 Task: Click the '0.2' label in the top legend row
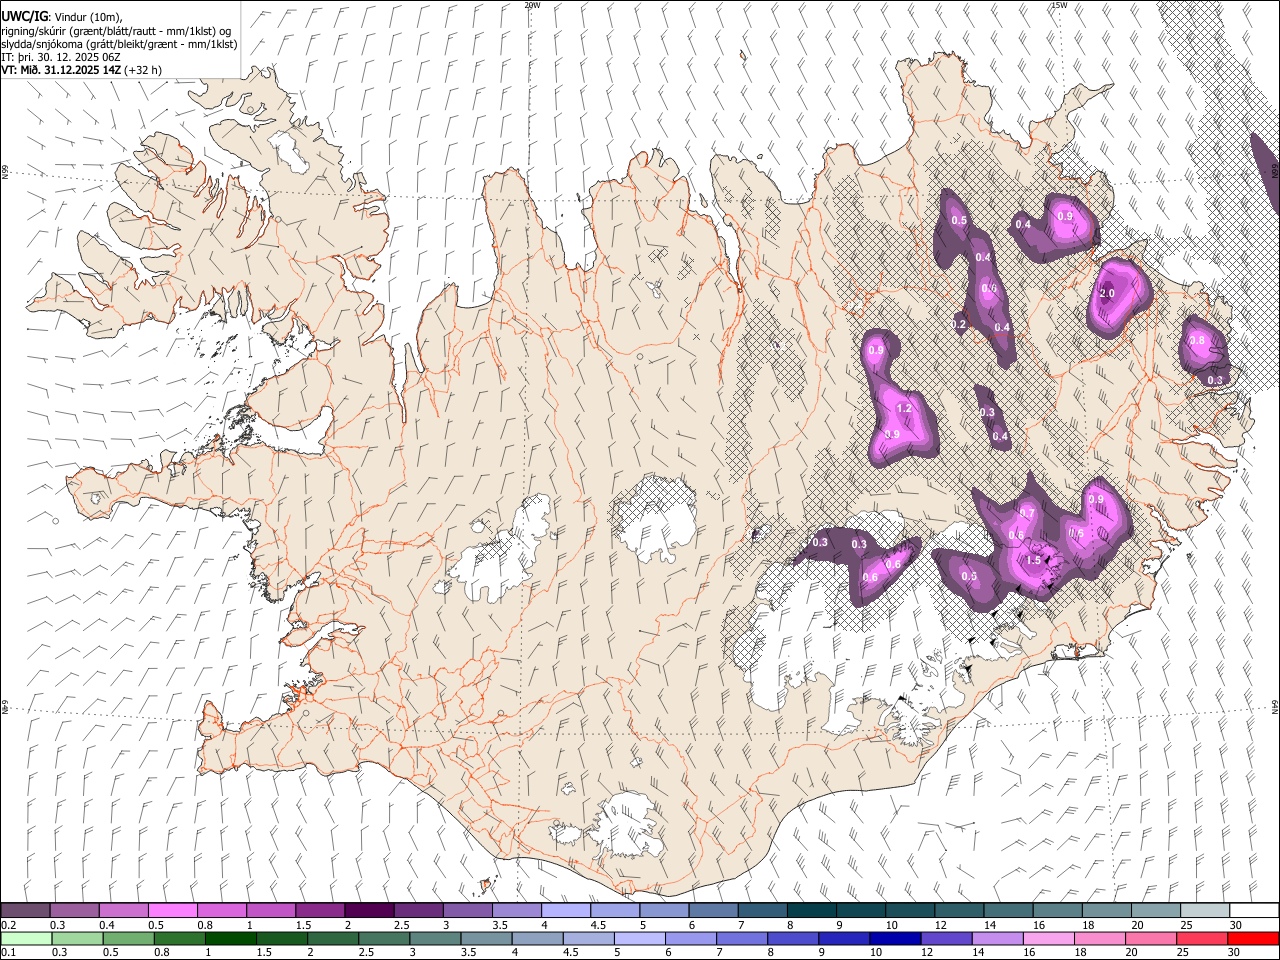[8, 925]
